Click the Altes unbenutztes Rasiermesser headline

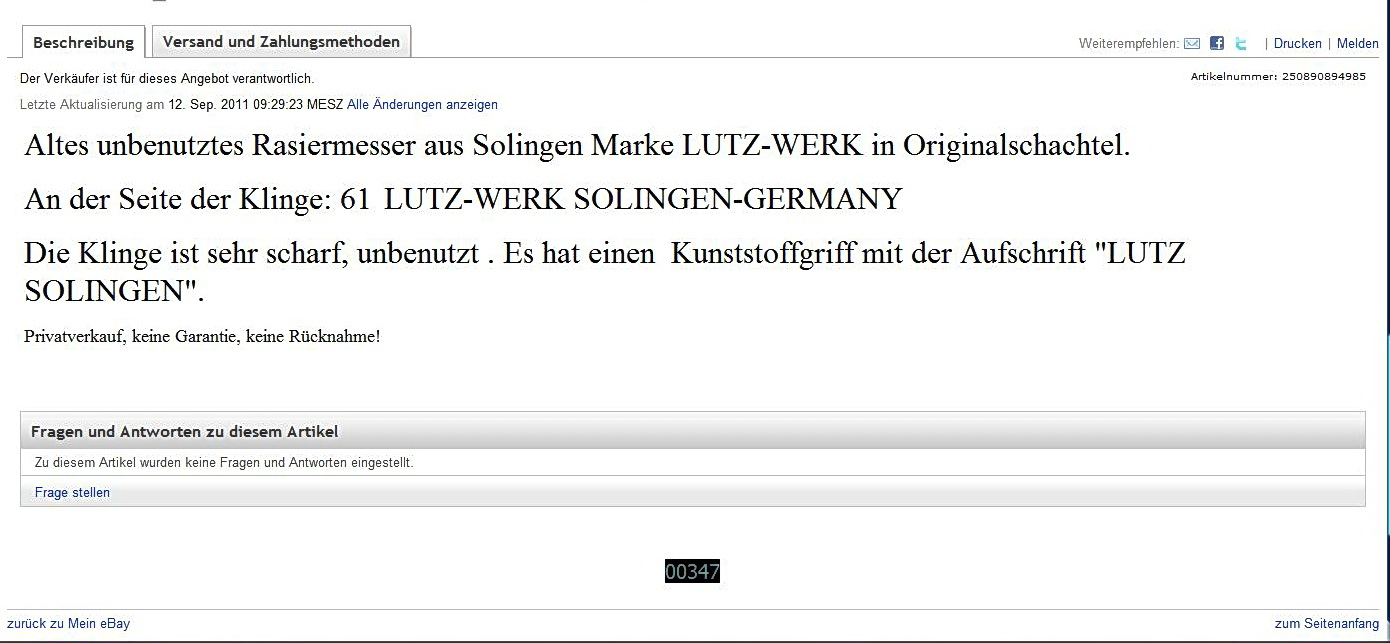coord(577,146)
